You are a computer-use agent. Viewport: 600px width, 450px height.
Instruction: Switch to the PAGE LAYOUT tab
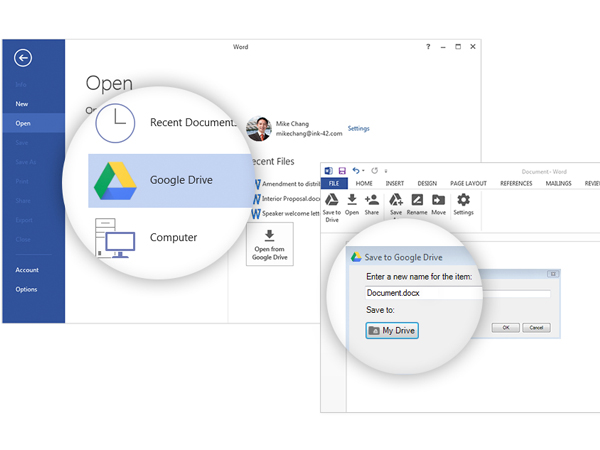[468, 184]
